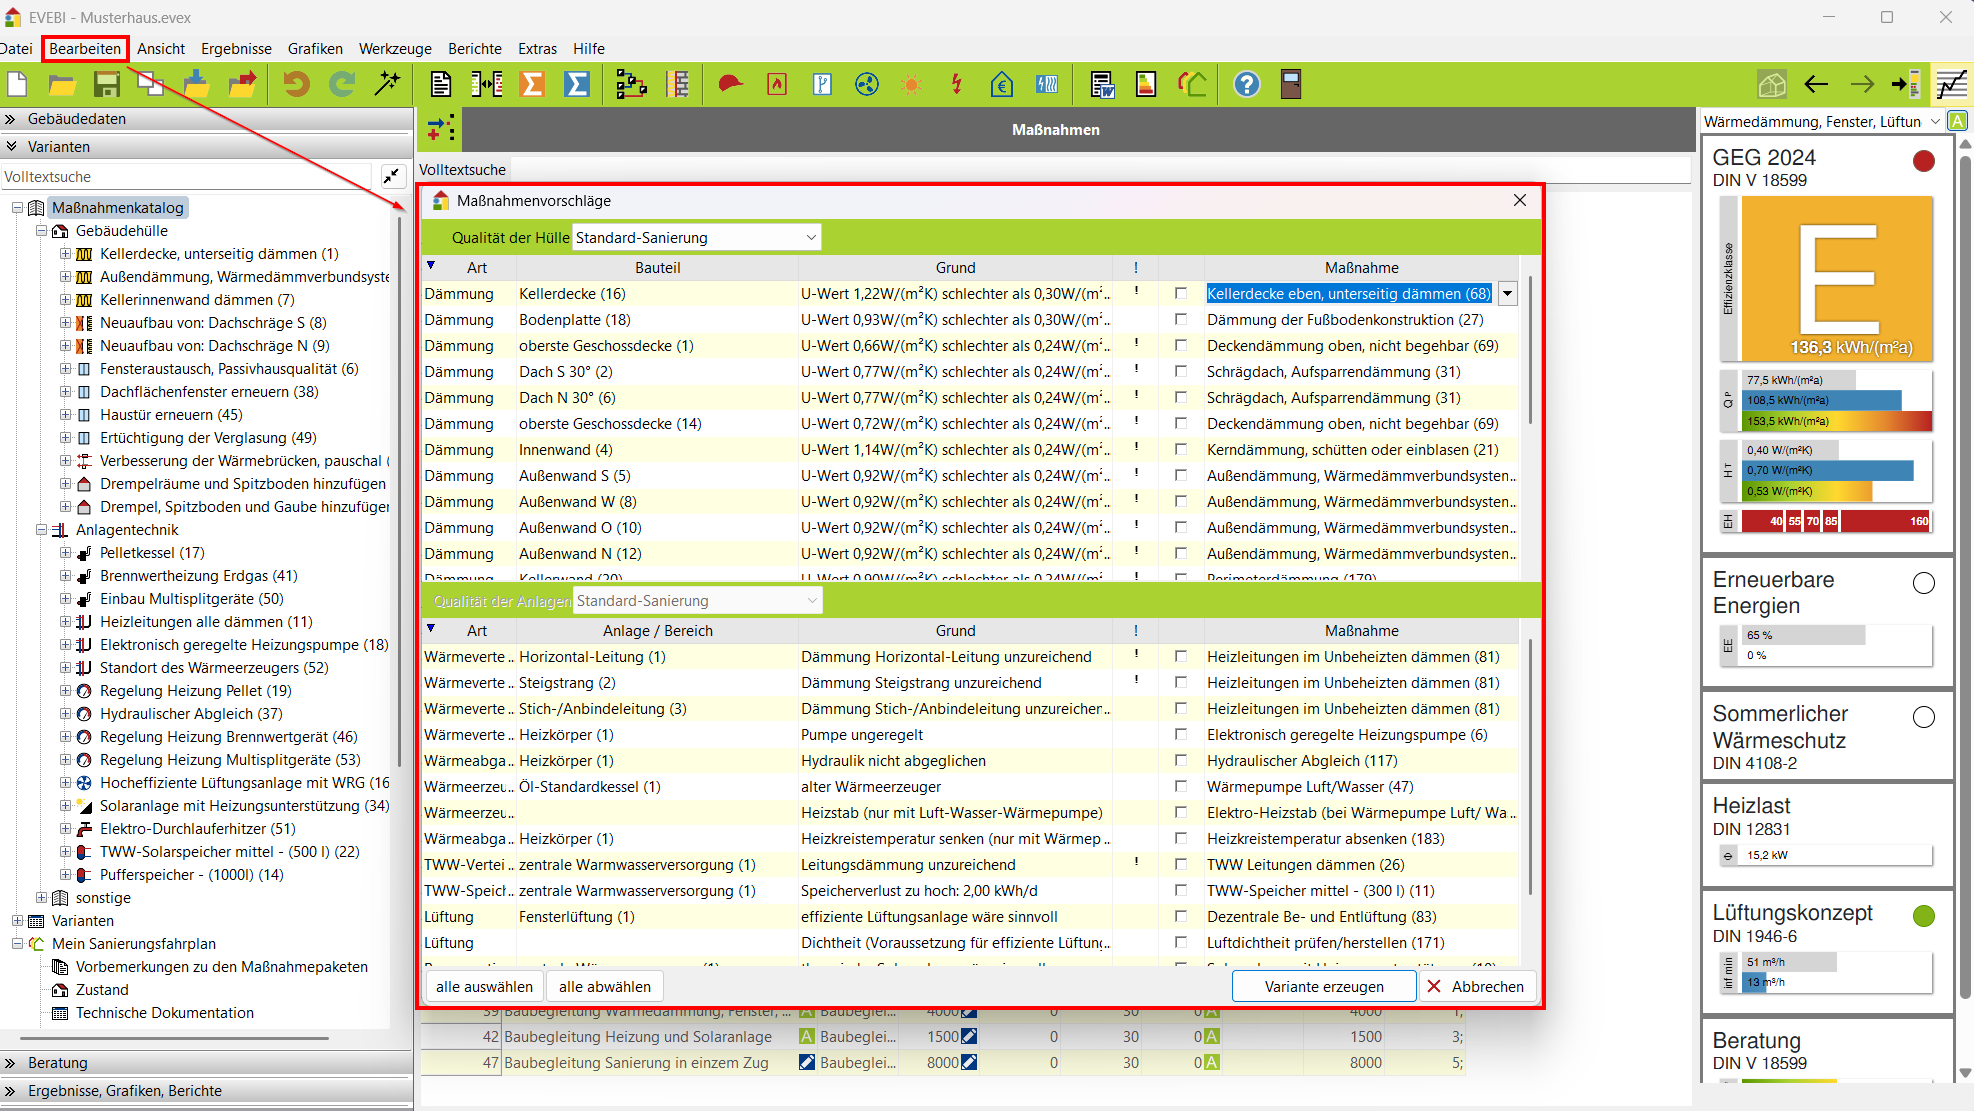Click the Variante erzeugen button
Screen dimensions: 1974x1111
(1323, 986)
